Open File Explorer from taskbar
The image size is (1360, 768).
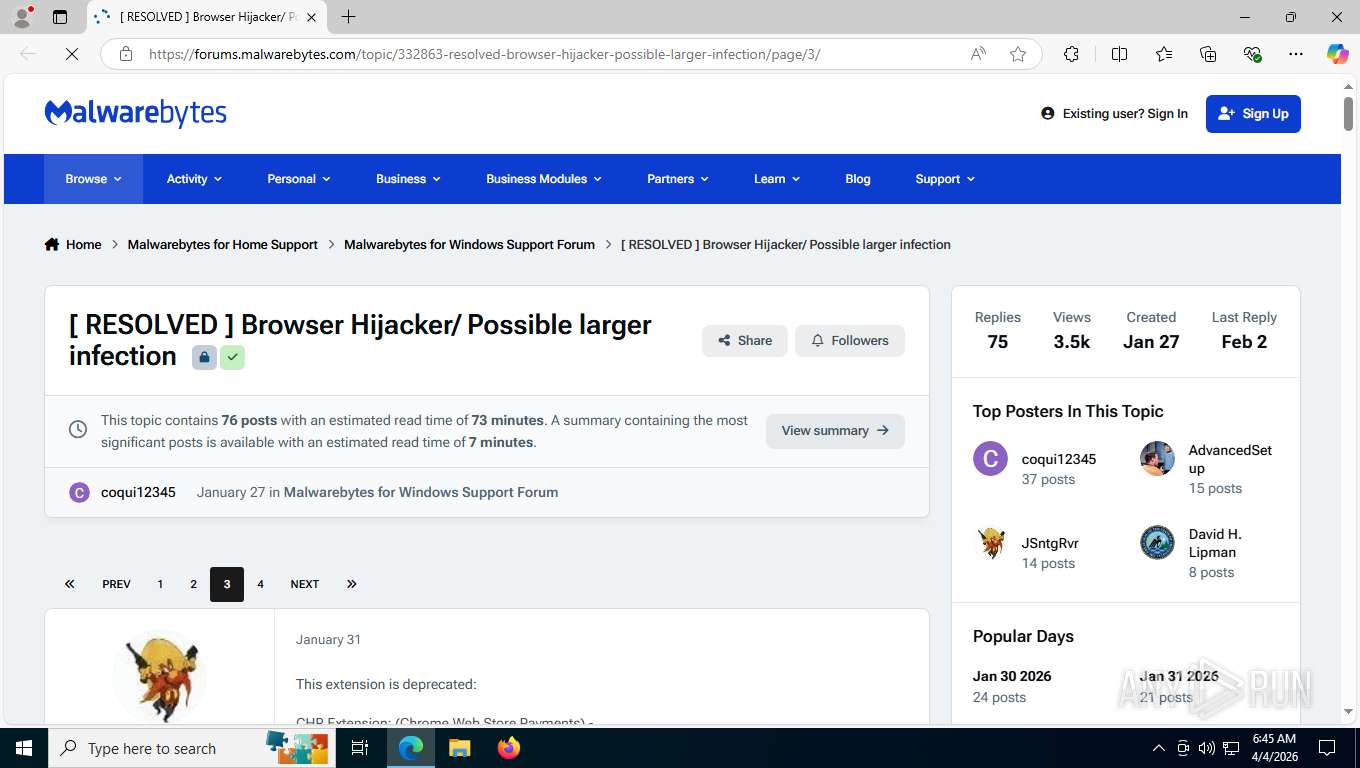[x=459, y=748]
